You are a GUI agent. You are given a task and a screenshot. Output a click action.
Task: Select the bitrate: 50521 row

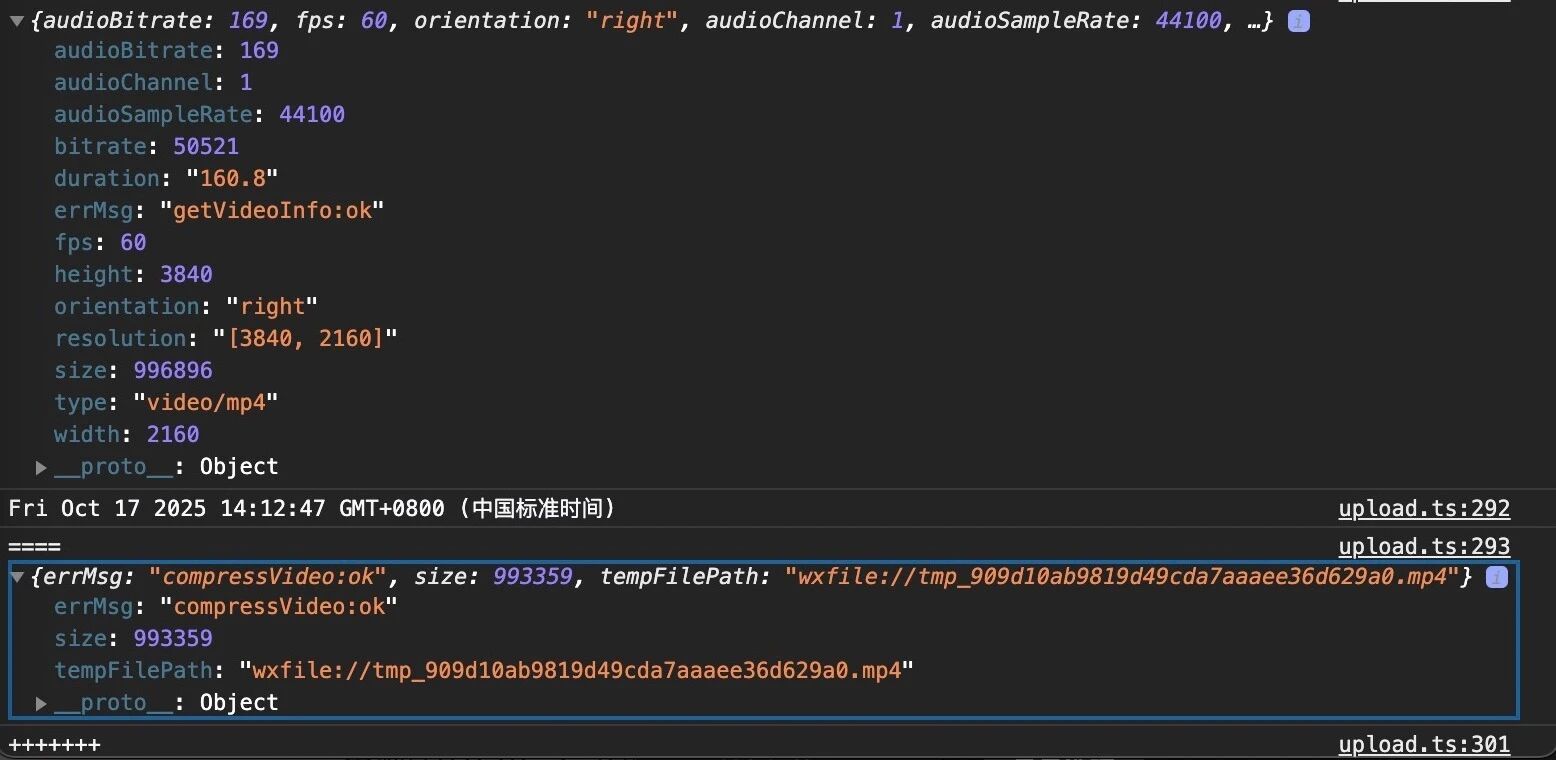146,146
